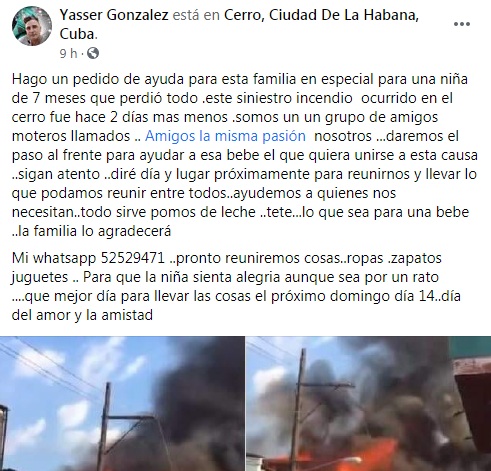491x471 pixels.
Task: Open the "Amigos la misma pasión" group link
Action: [x=225, y=136]
